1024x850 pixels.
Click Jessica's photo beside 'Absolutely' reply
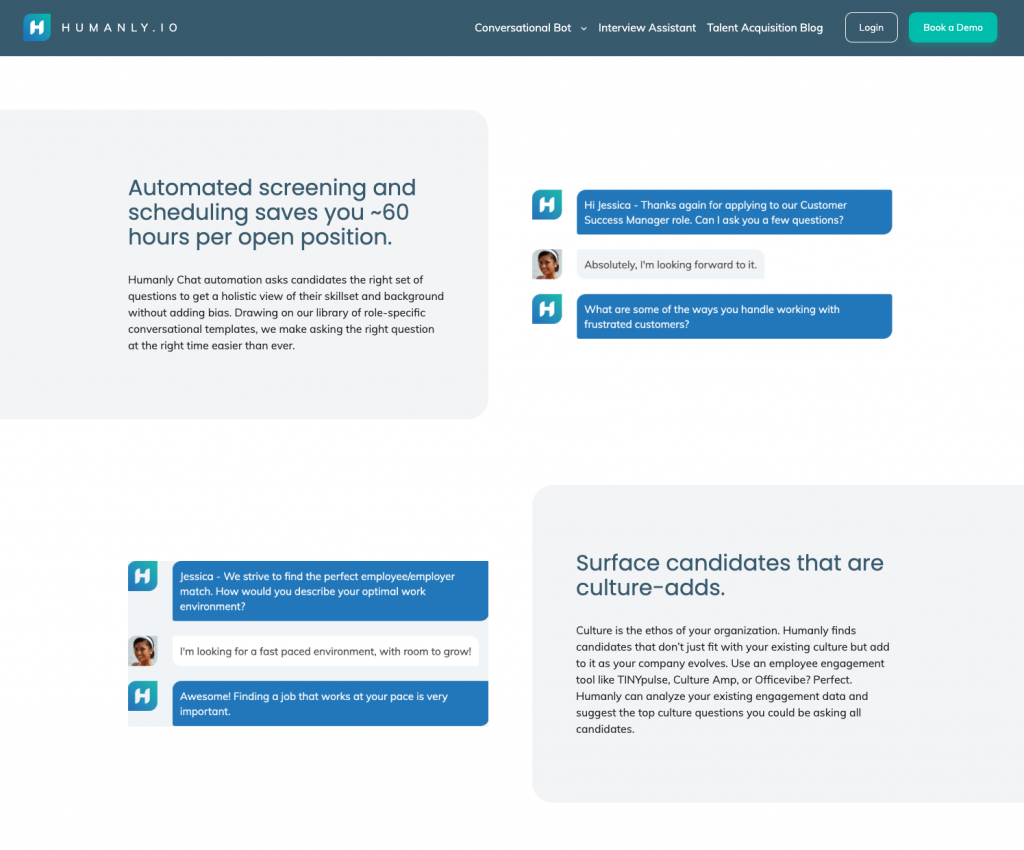pos(547,264)
